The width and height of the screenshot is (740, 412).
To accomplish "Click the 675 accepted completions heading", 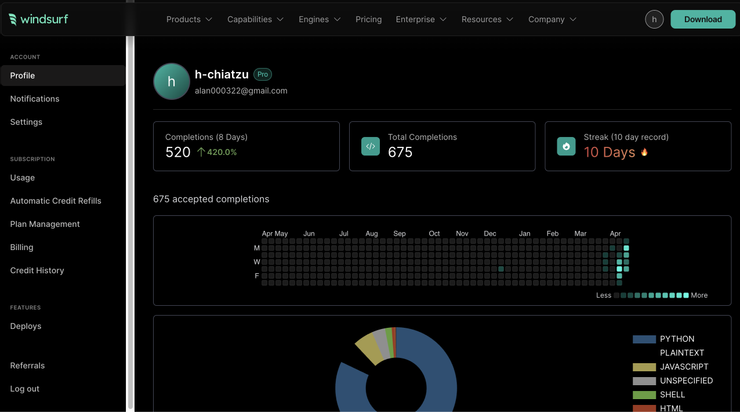I will click(x=211, y=199).
